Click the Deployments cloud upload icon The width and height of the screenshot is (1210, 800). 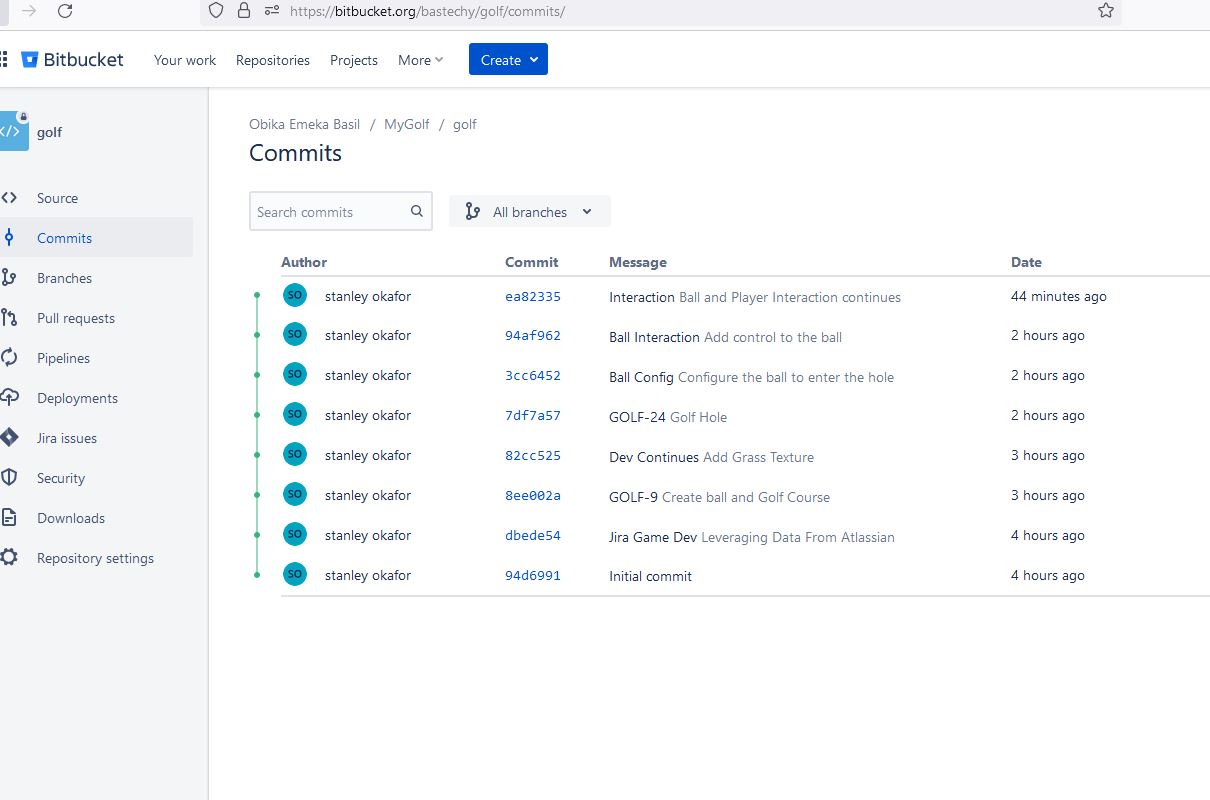point(9,398)
